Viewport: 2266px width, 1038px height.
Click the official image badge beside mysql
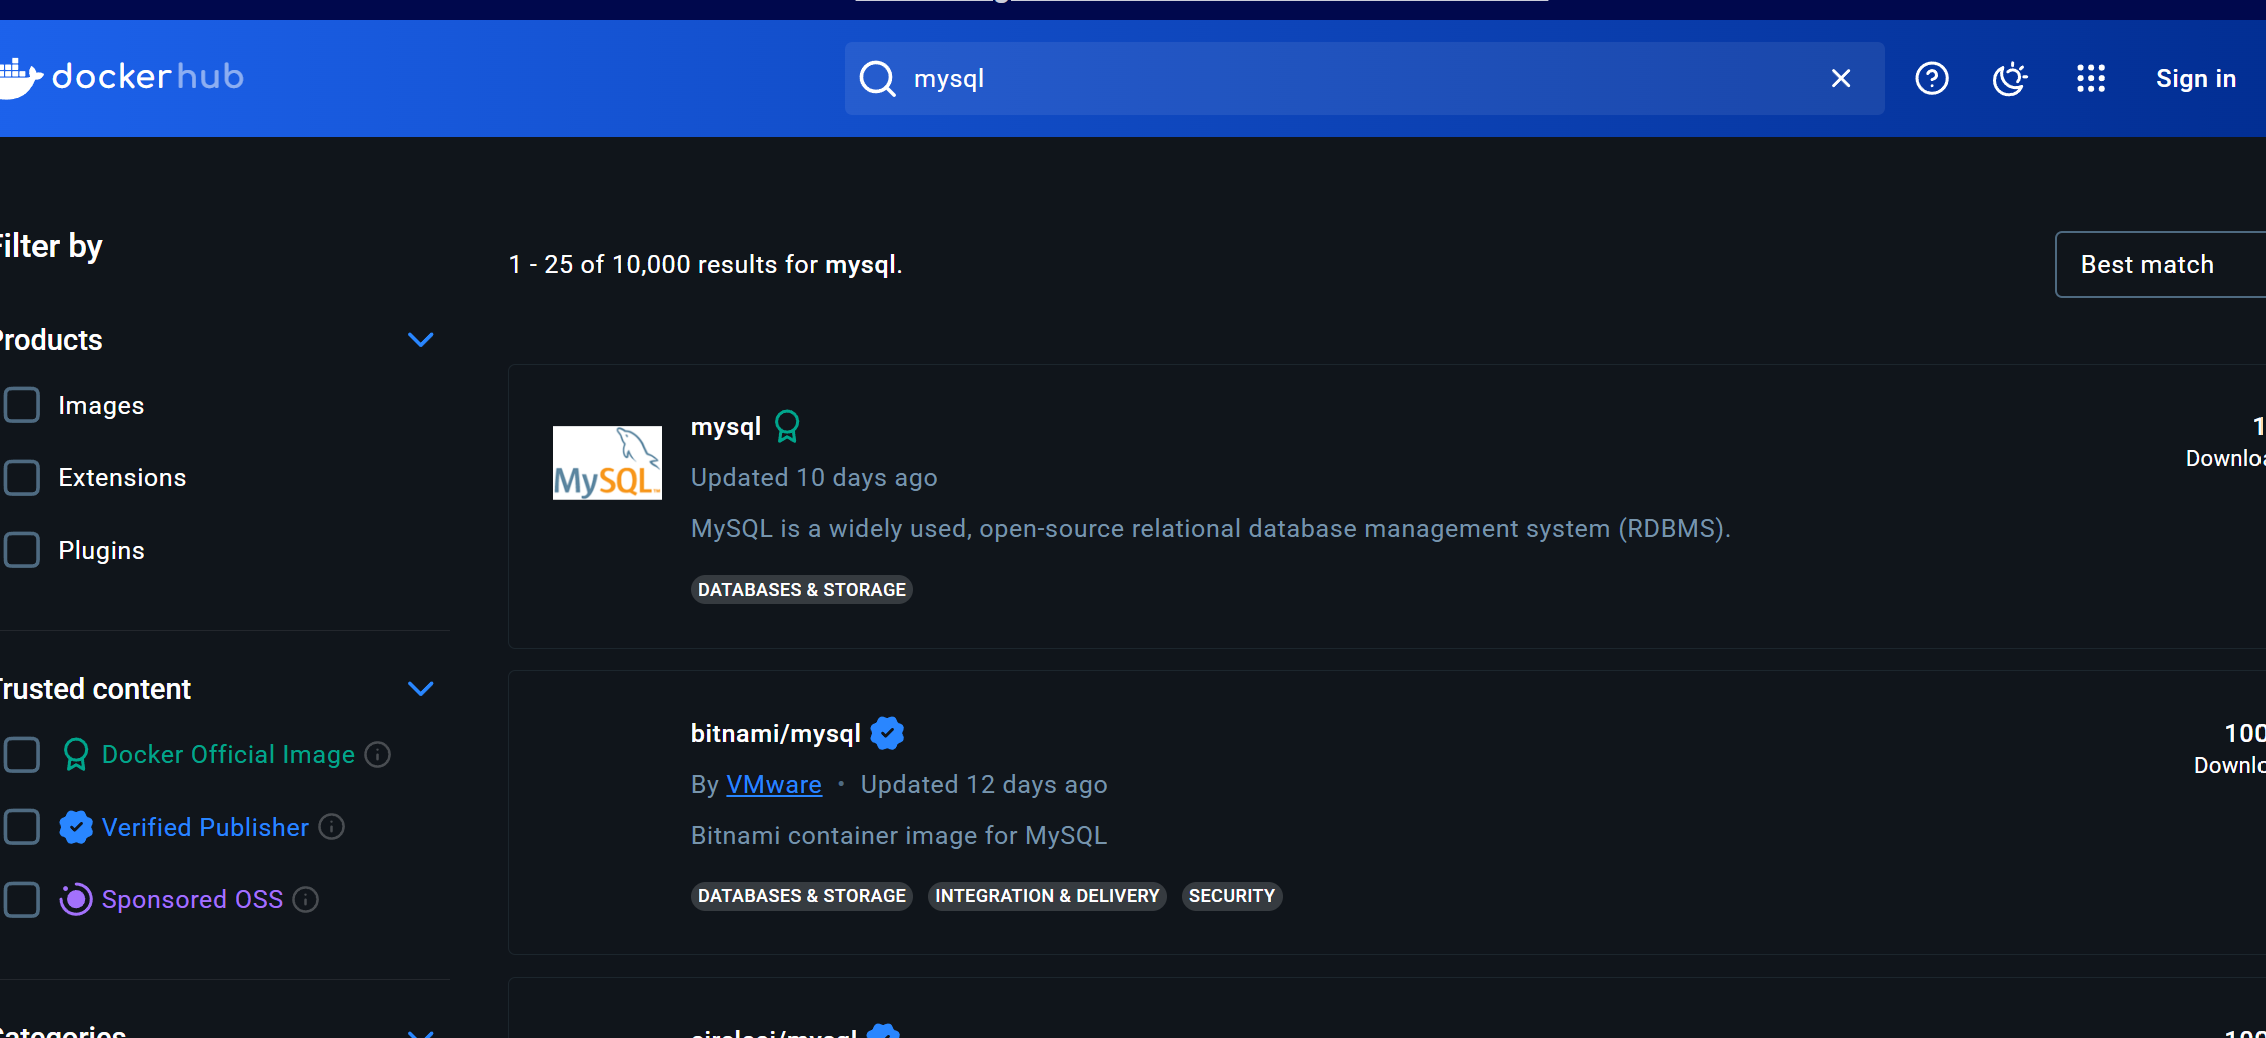(x=788, y=427)
